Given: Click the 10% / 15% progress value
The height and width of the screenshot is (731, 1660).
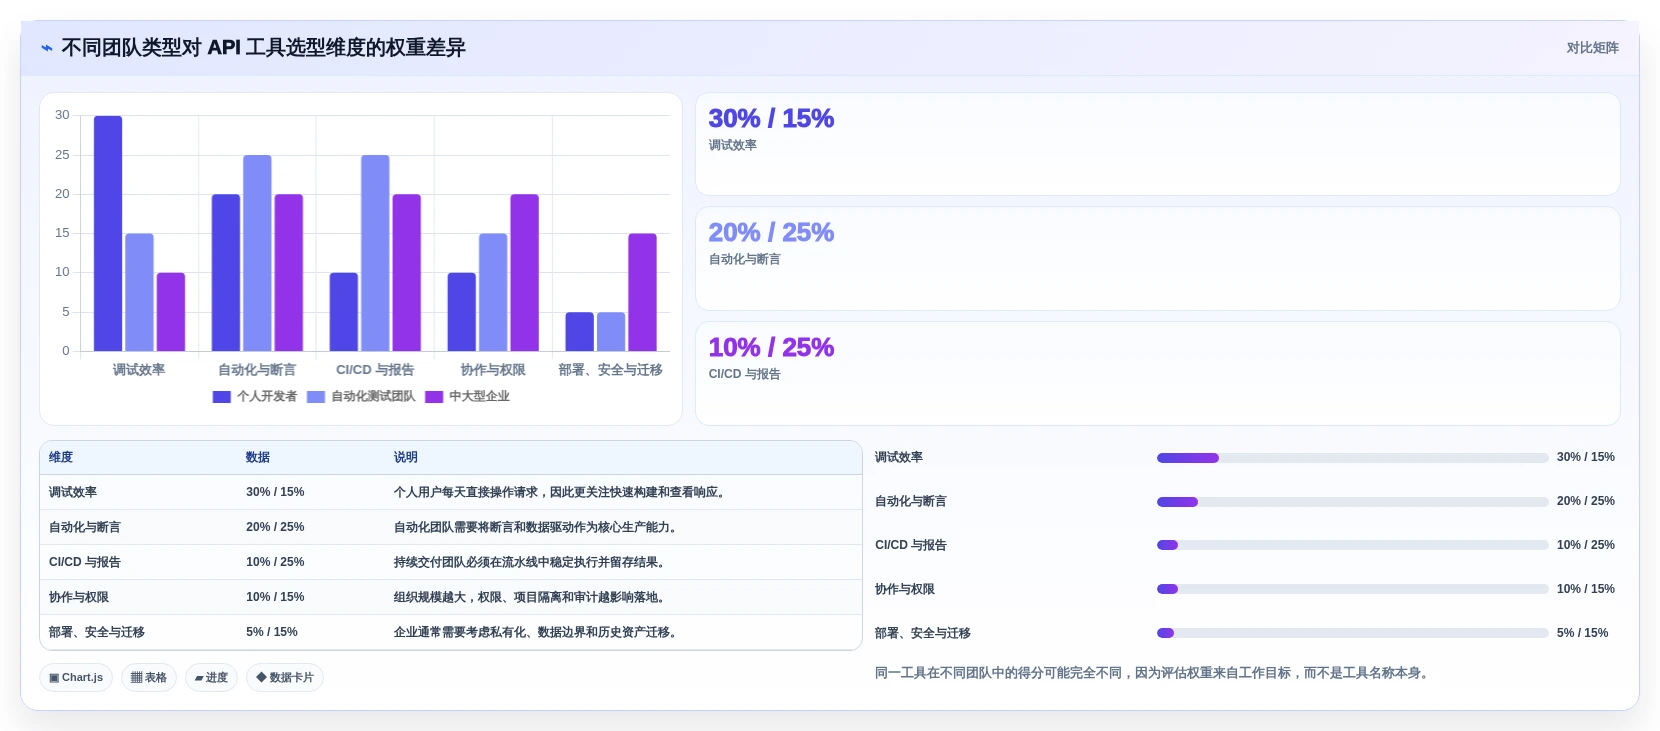Looking at the screenshot, I should tap(1585, 589).
